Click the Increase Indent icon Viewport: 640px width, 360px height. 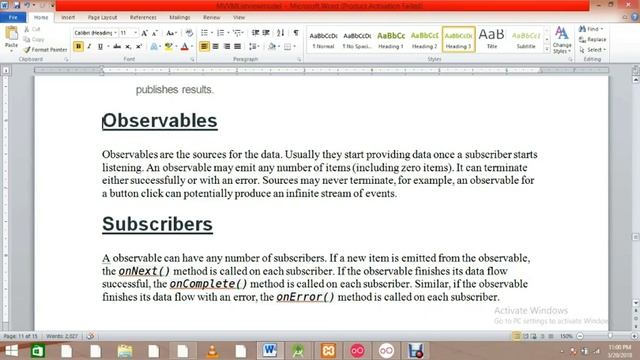[266, 33]
